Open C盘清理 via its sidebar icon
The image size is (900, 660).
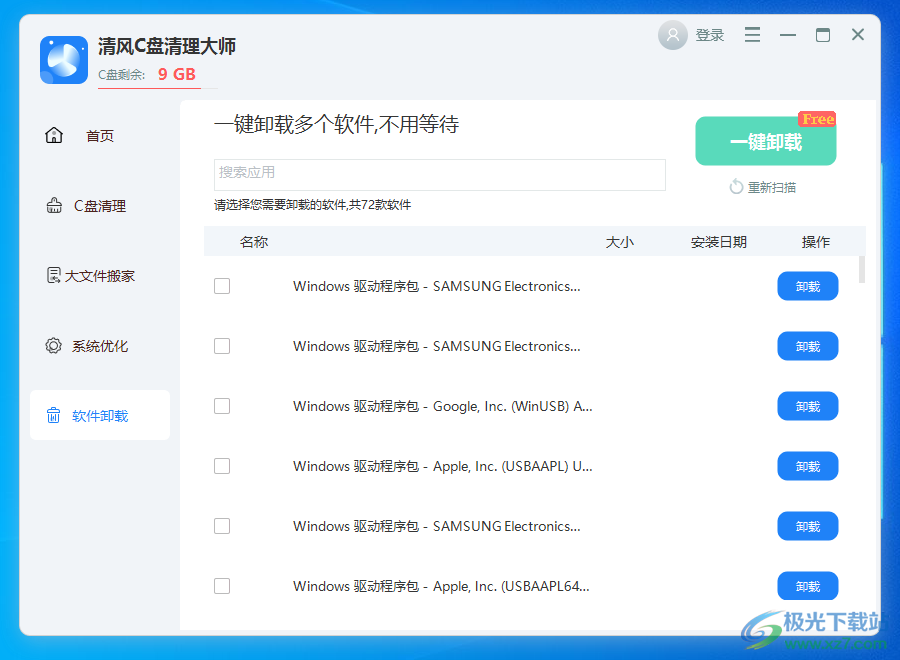(53, 205)
